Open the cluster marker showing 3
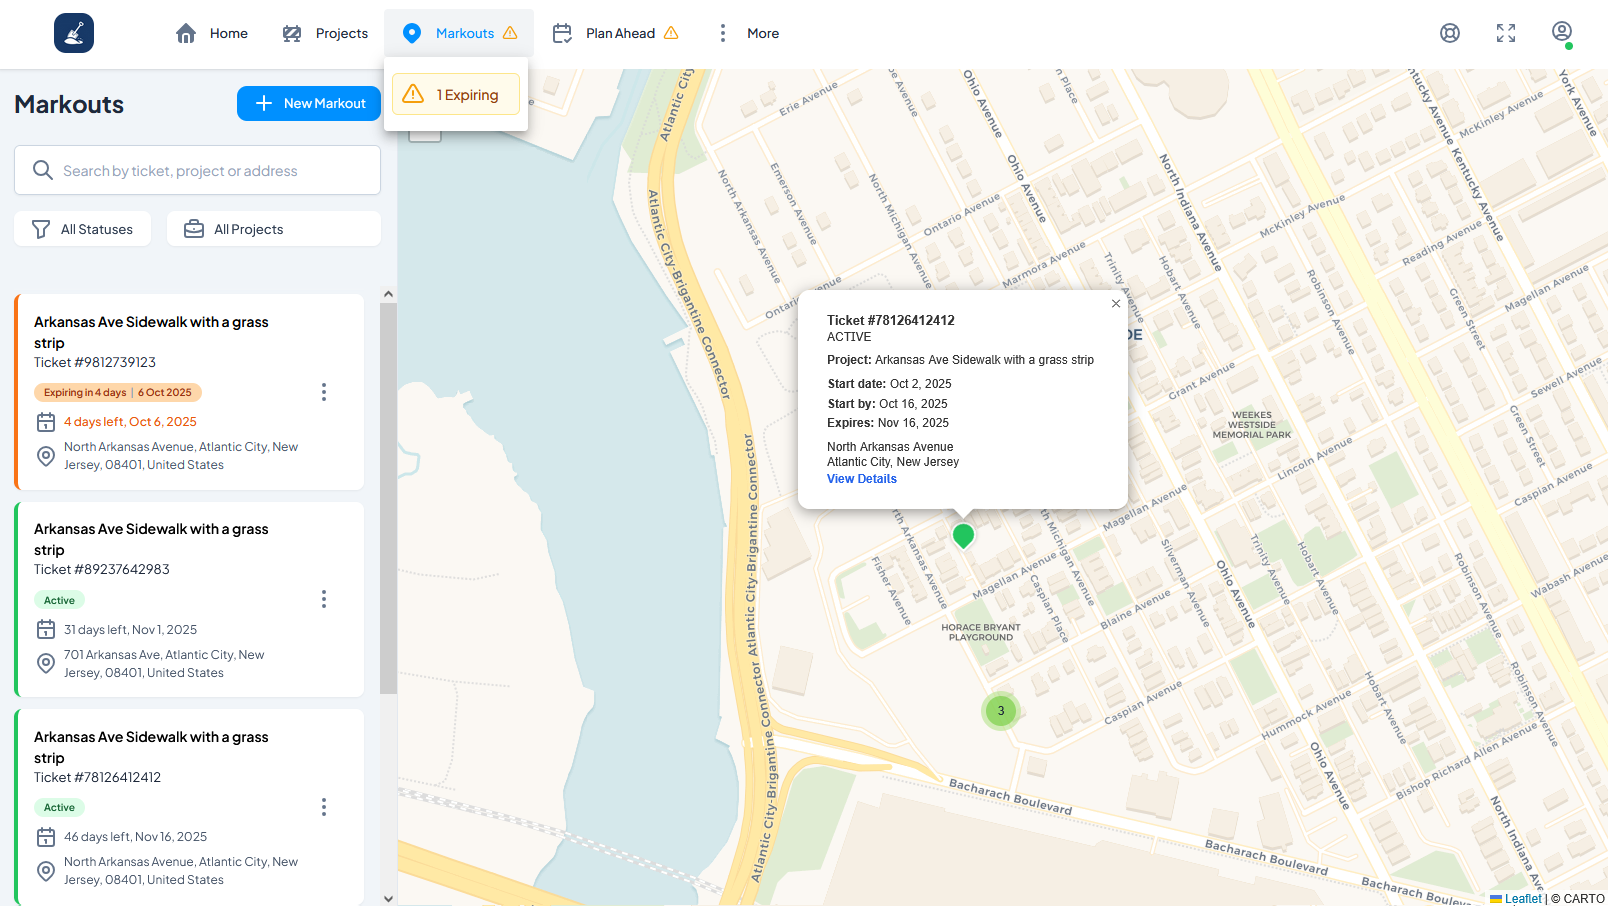The width and height of the screenshot is (1608, 906). [1000, 711]
